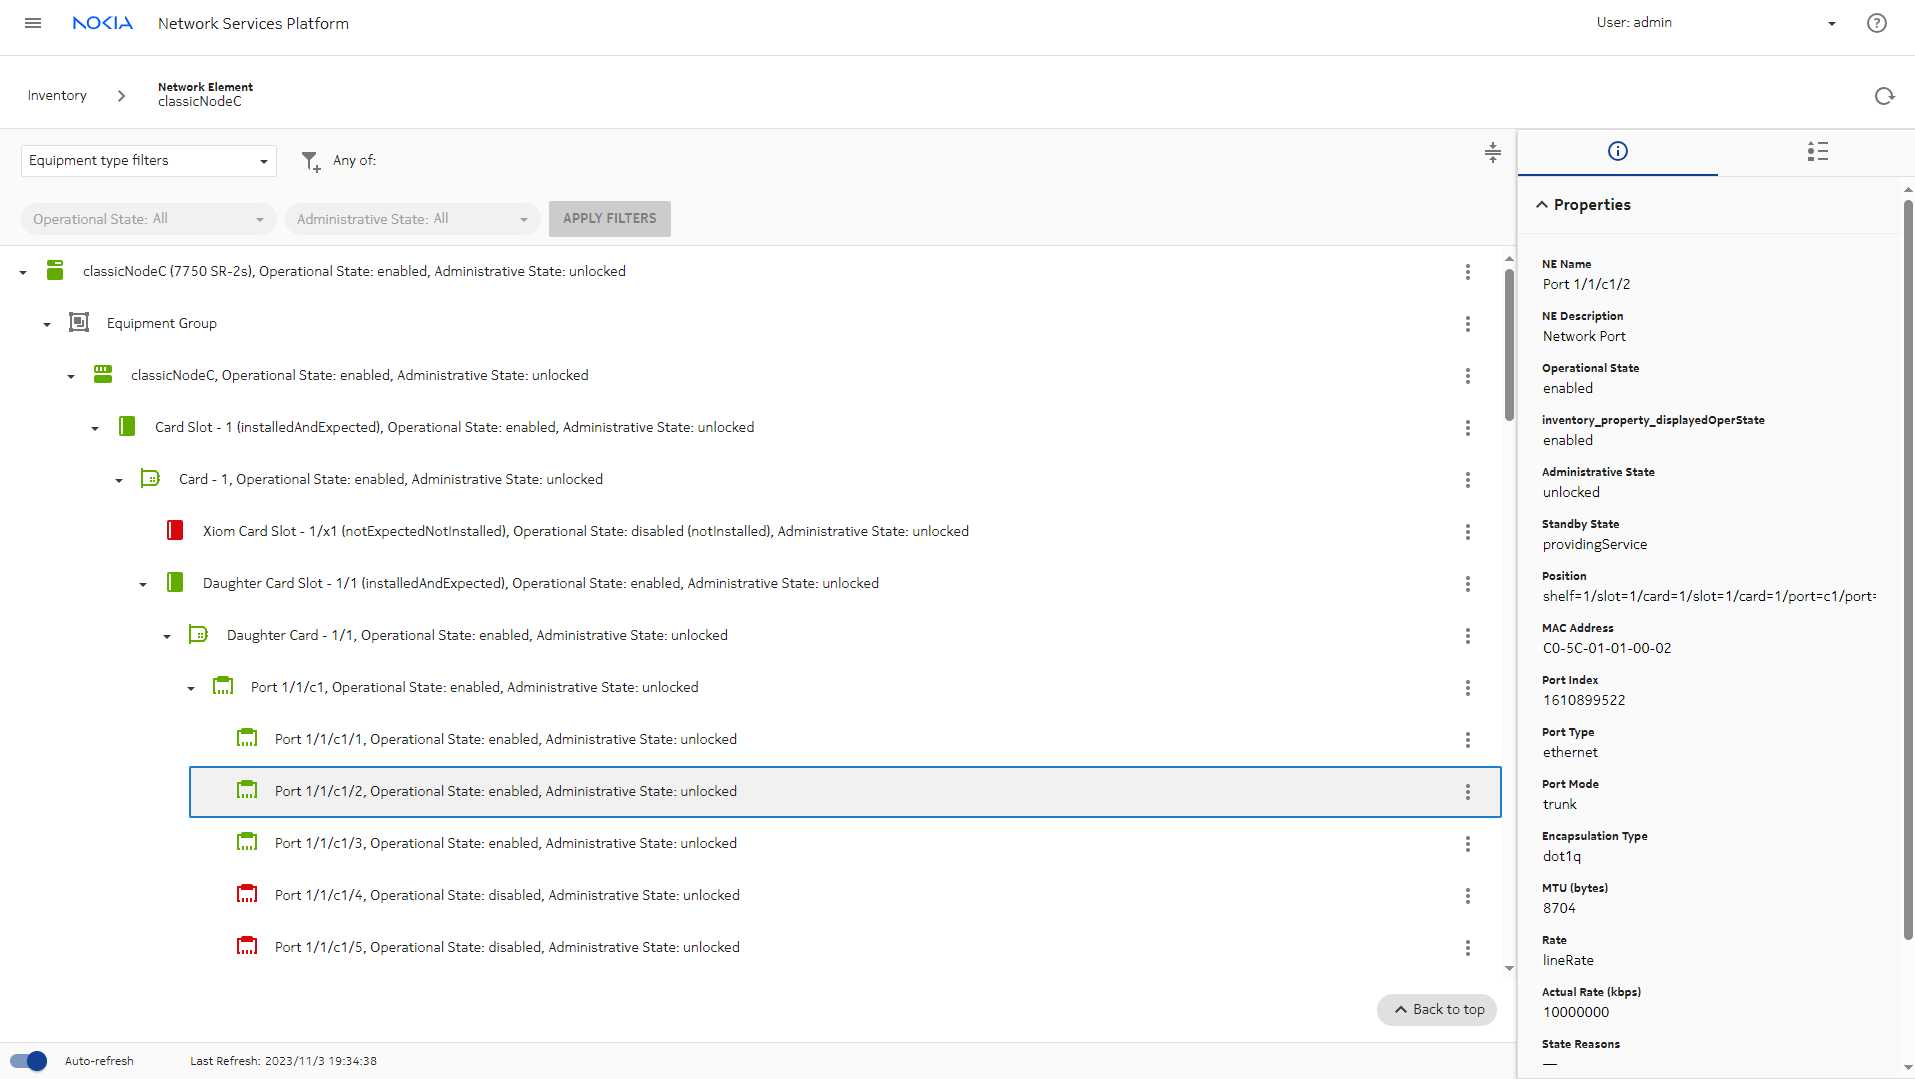The image size is (1915, 1079).
Task: Collapse the Equipment Group node
Action: tap(47, 324)
